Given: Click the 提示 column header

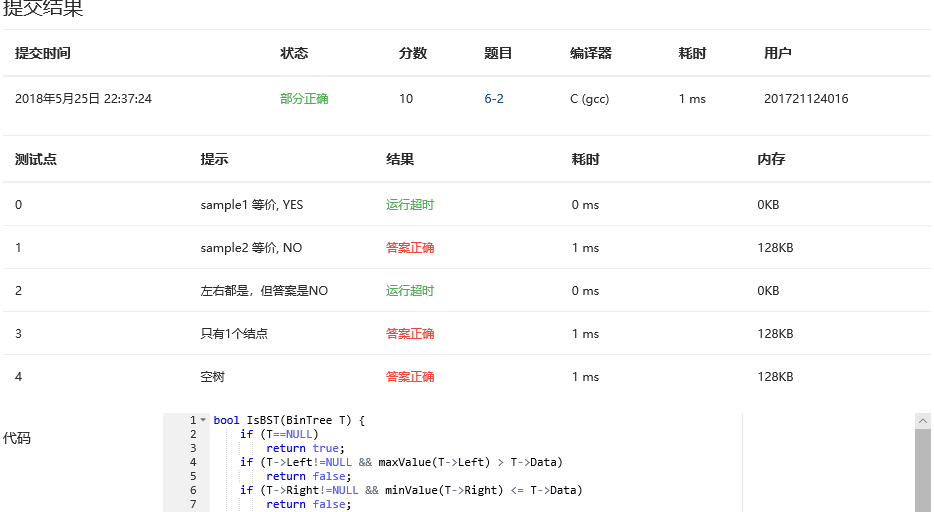Looking at the screenshot, I should [214, 159].
